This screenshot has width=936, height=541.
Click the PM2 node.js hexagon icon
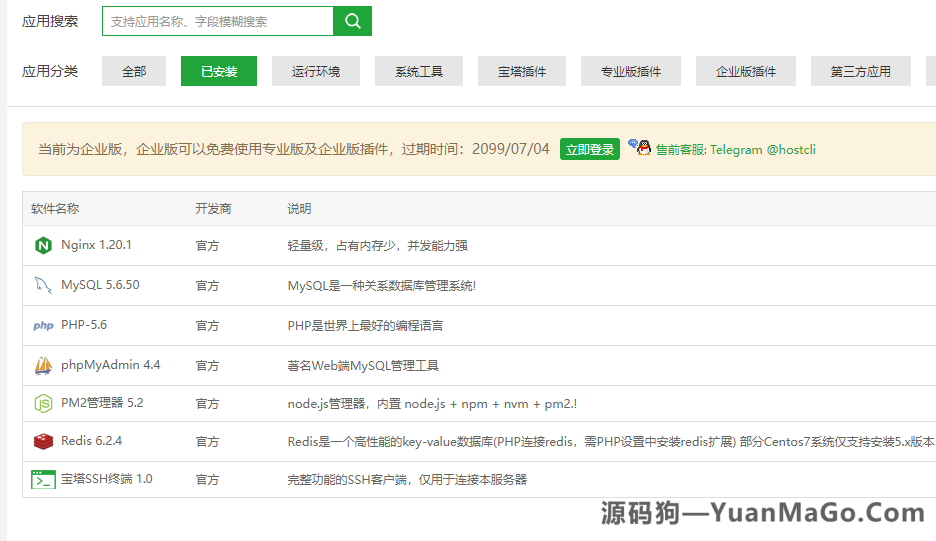(x=43, y=404)
